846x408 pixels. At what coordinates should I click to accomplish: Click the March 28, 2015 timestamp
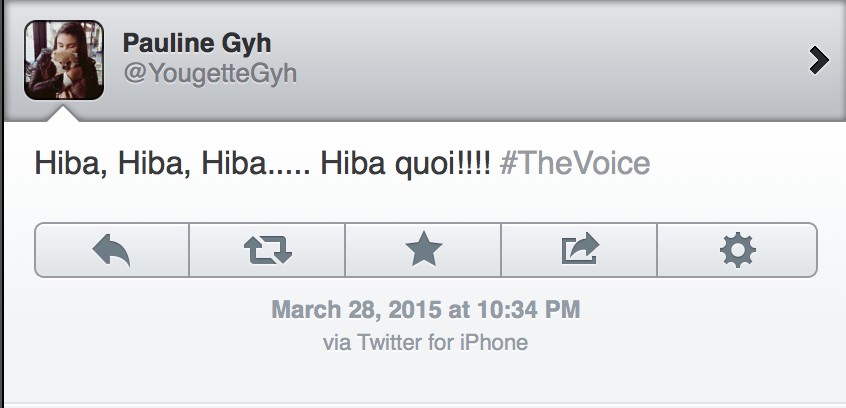click(x=426, y=309)
